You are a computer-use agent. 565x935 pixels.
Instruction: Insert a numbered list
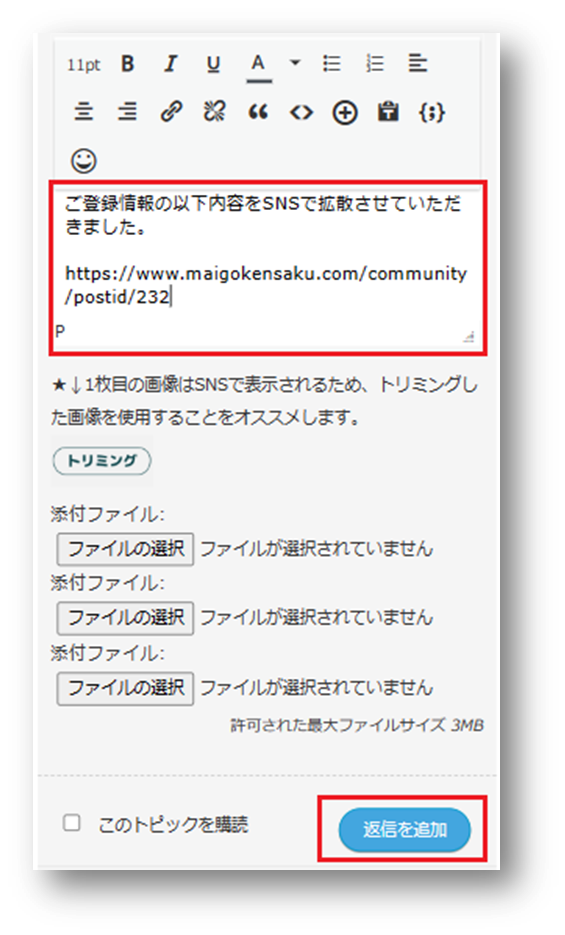[x=375, y=63]
